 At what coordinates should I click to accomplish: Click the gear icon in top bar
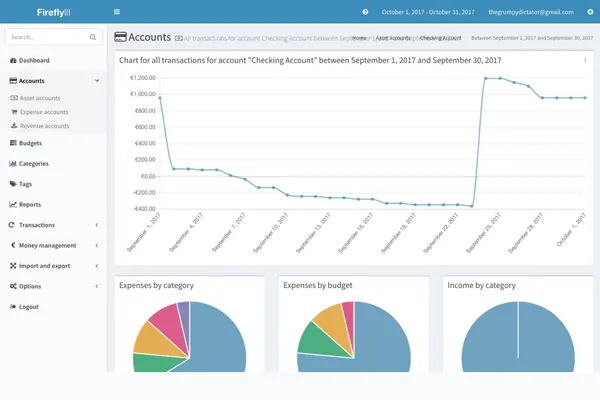click(589, 12)
